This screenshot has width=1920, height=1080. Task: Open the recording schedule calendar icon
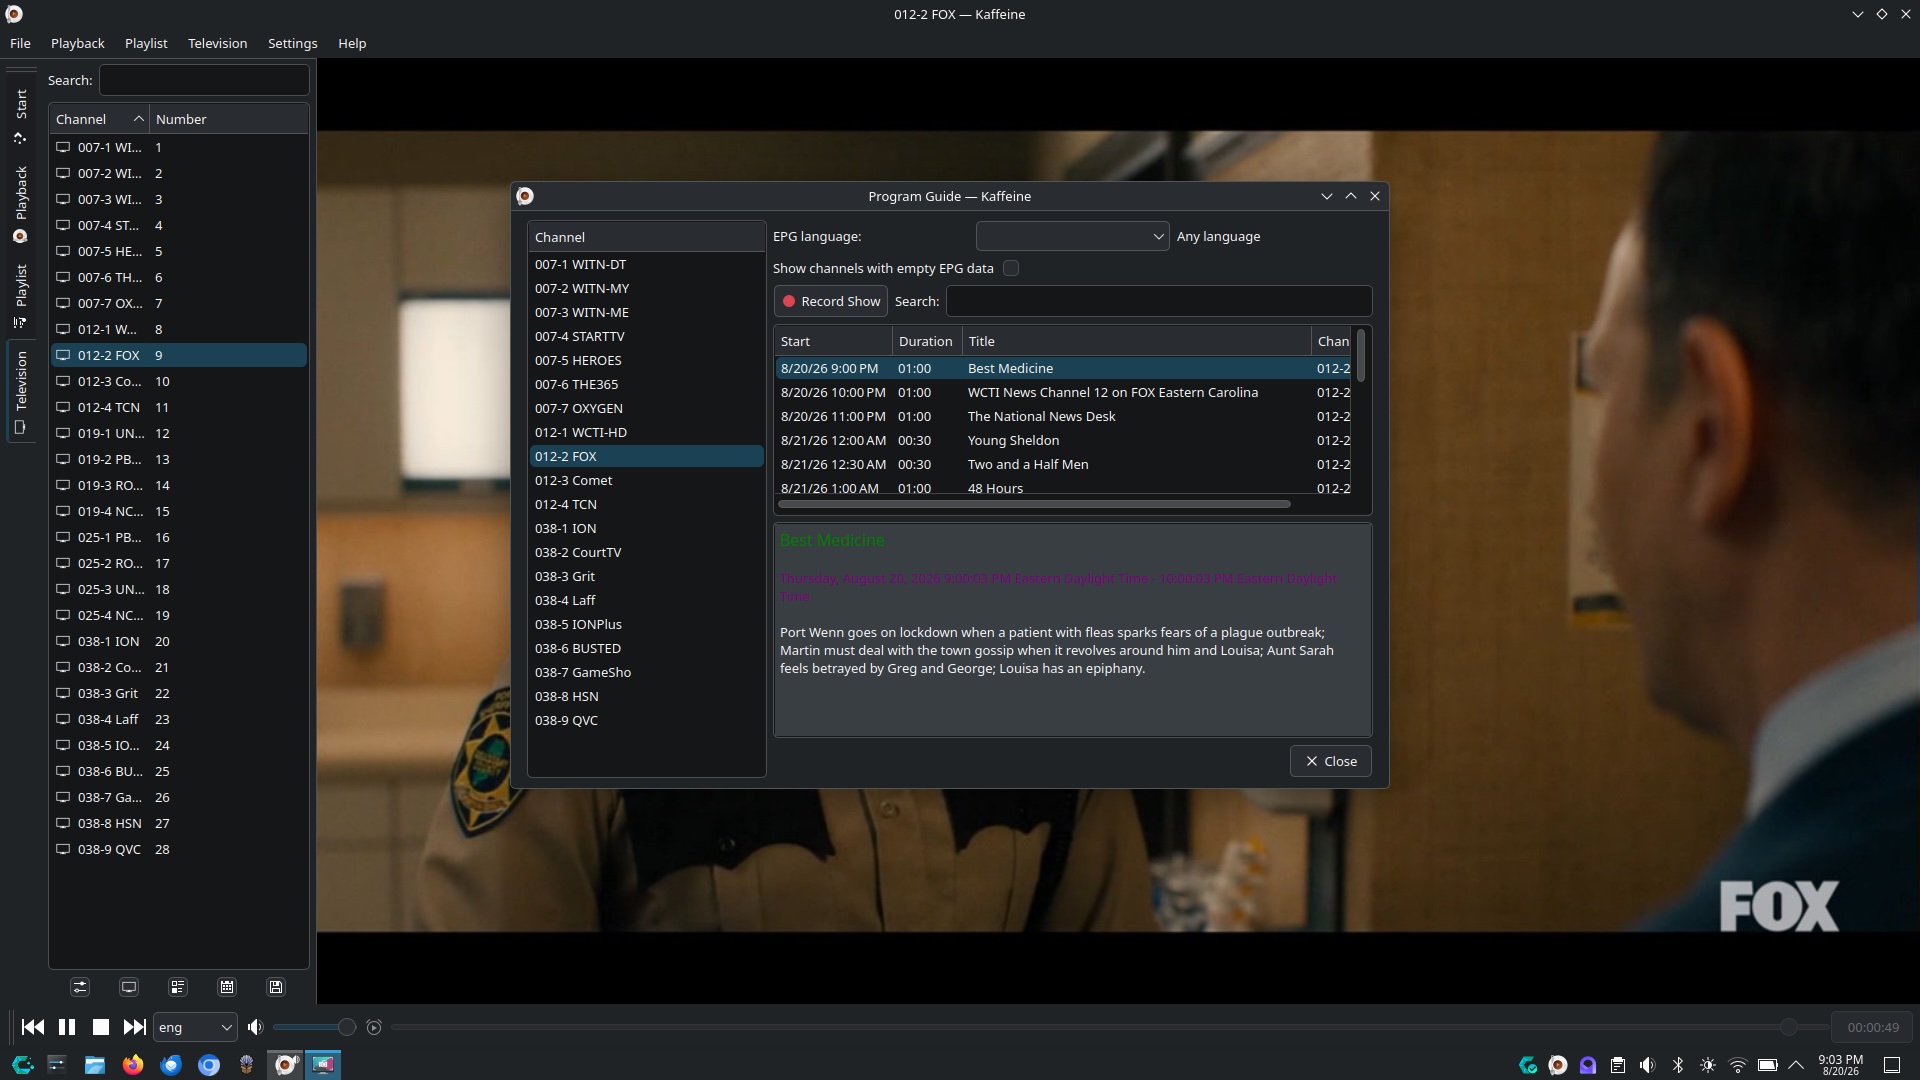pyautogui.click(x=227, y=987)
